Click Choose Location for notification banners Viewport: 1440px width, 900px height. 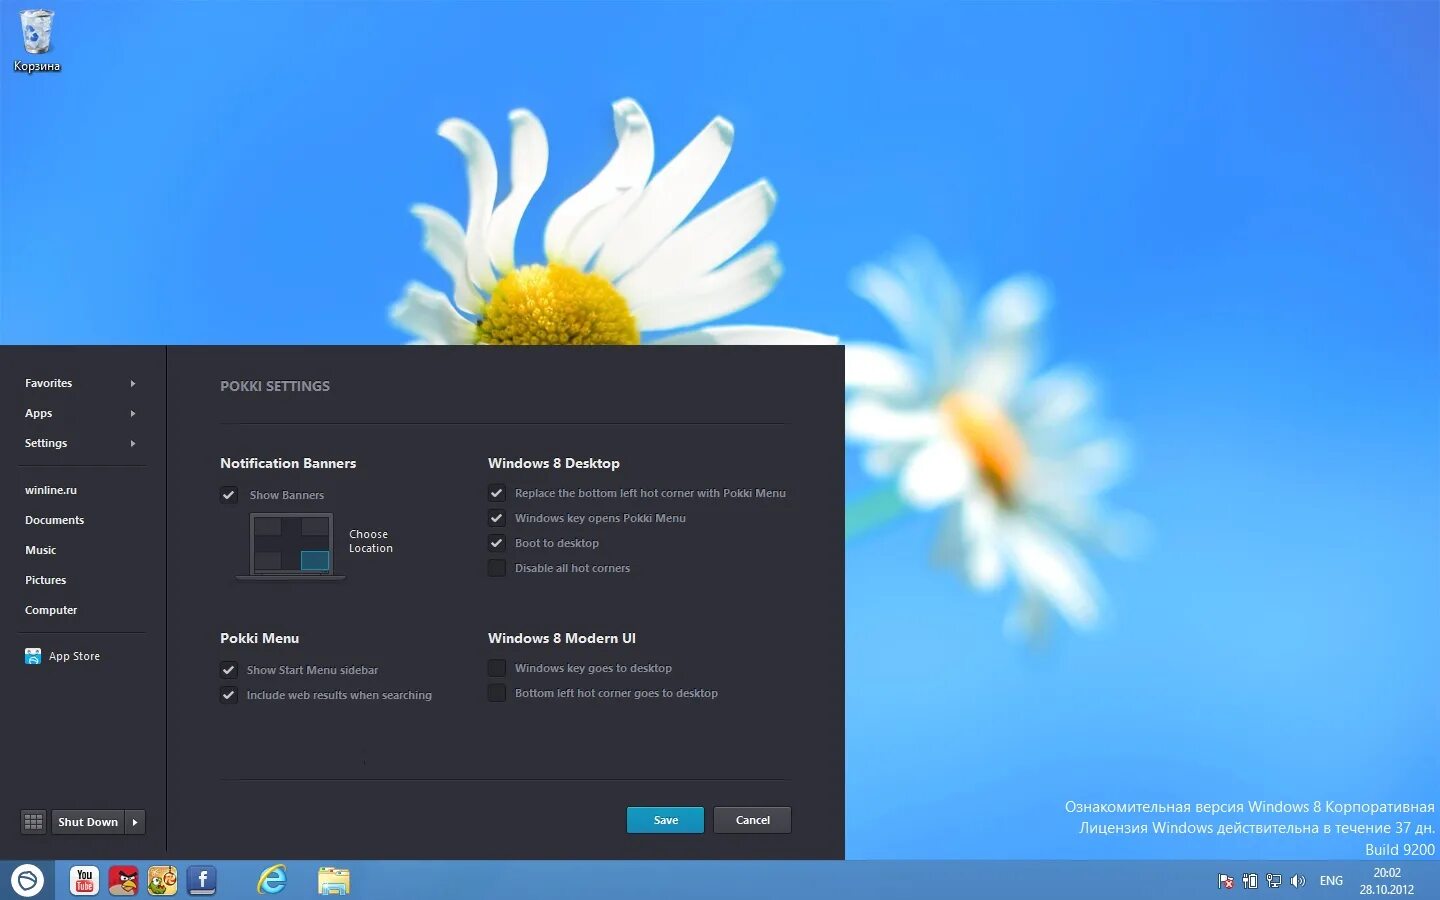click(370, 541)
